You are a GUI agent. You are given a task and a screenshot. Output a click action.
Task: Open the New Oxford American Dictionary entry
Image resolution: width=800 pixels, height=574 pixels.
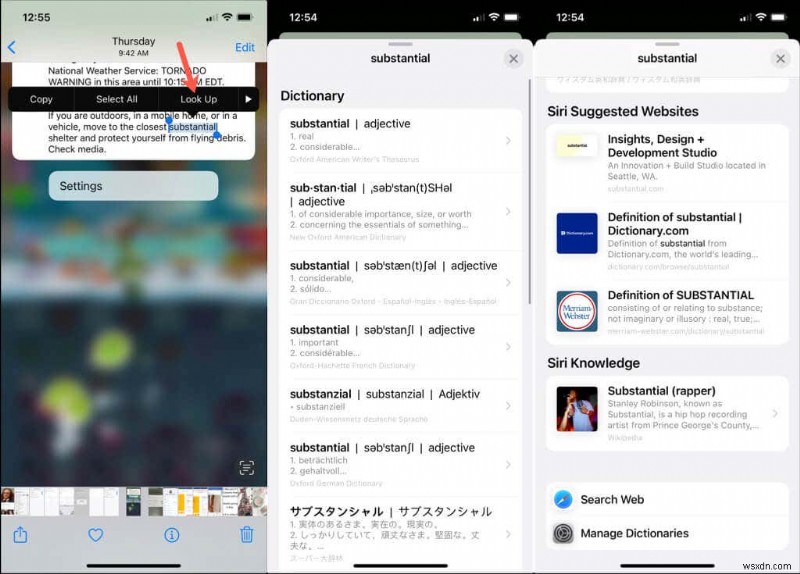401,212
